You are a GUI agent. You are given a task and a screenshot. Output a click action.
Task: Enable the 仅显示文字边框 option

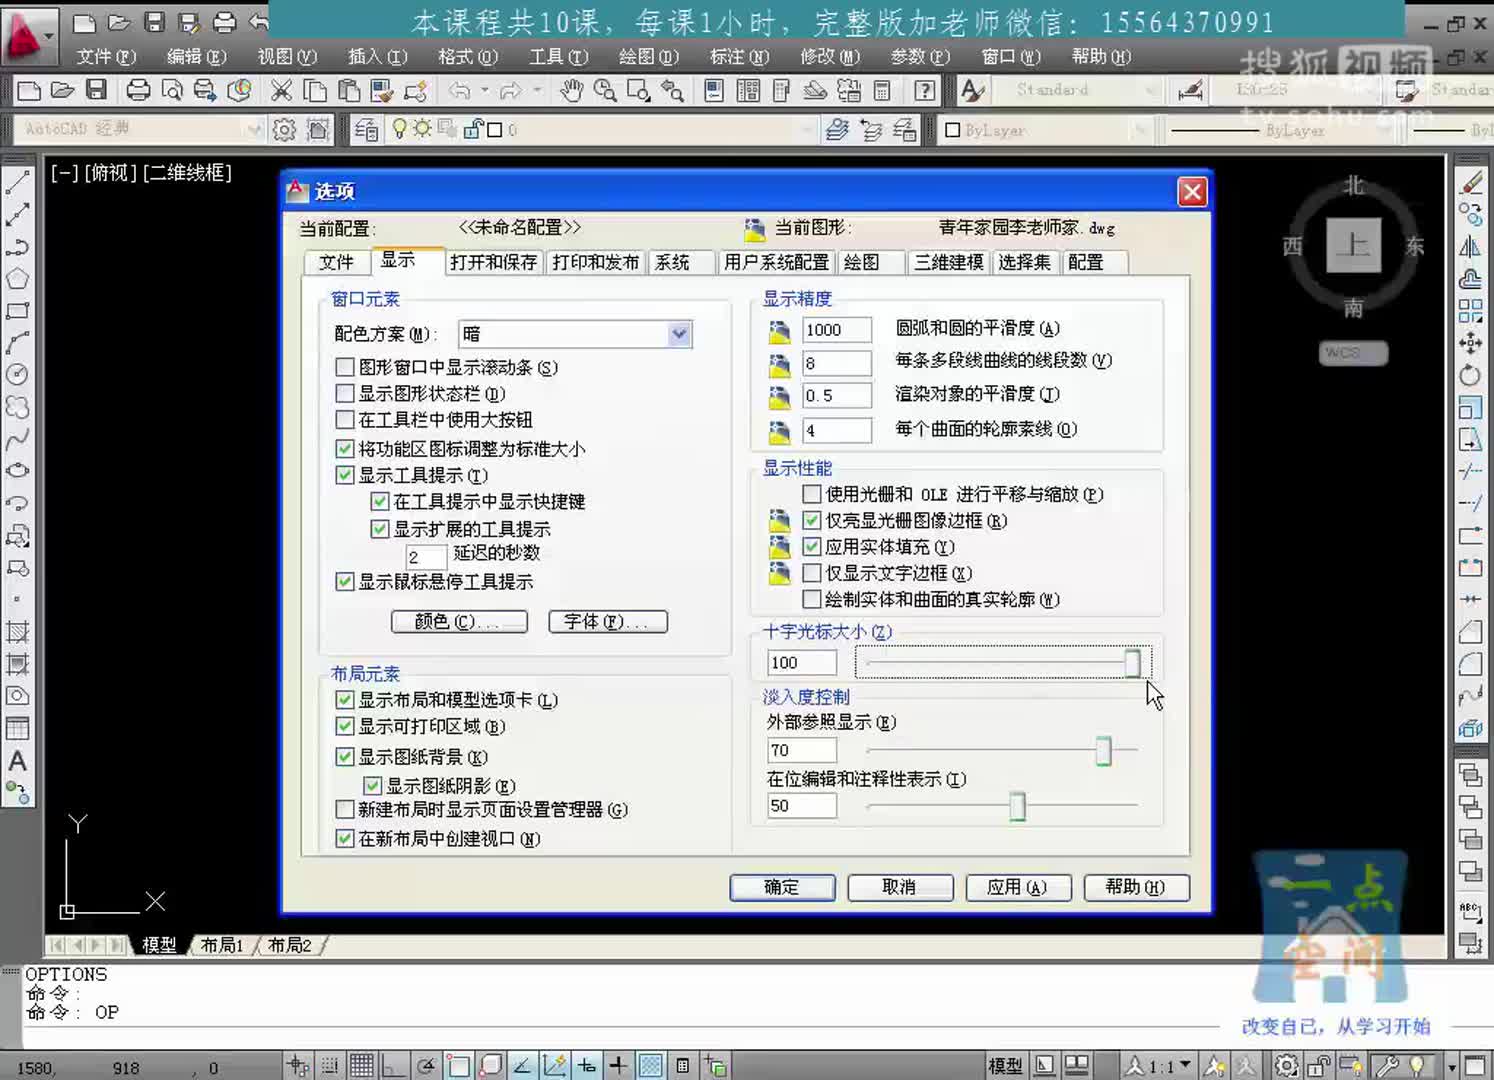point(811,573)
